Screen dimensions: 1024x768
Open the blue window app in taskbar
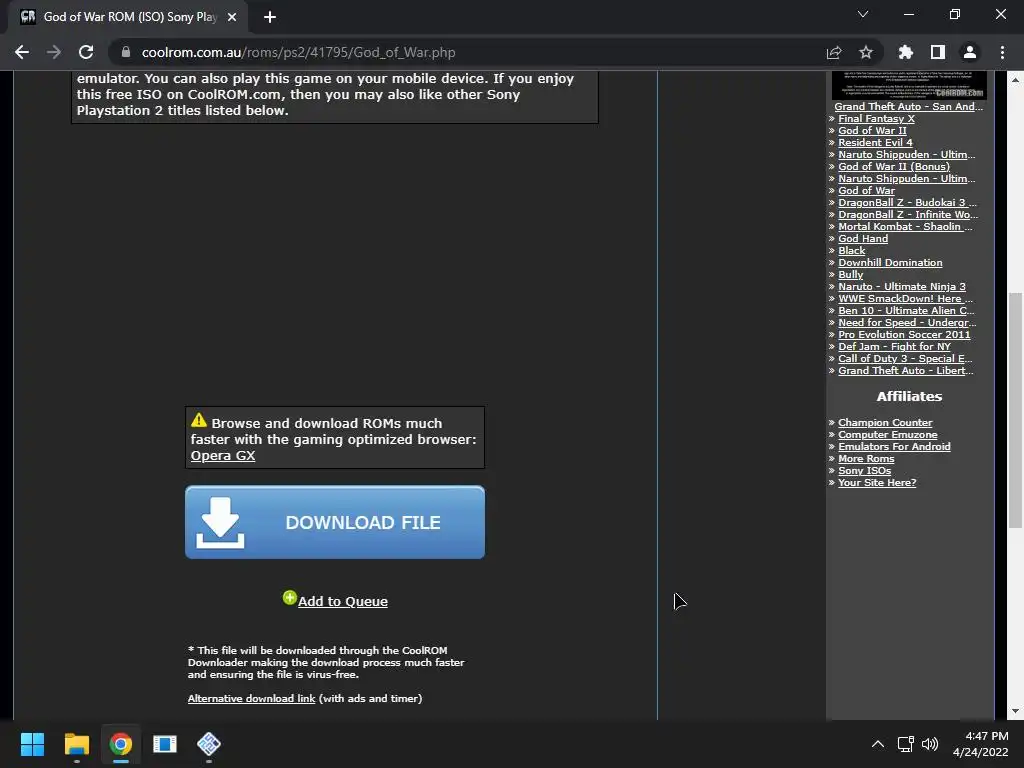165,744
